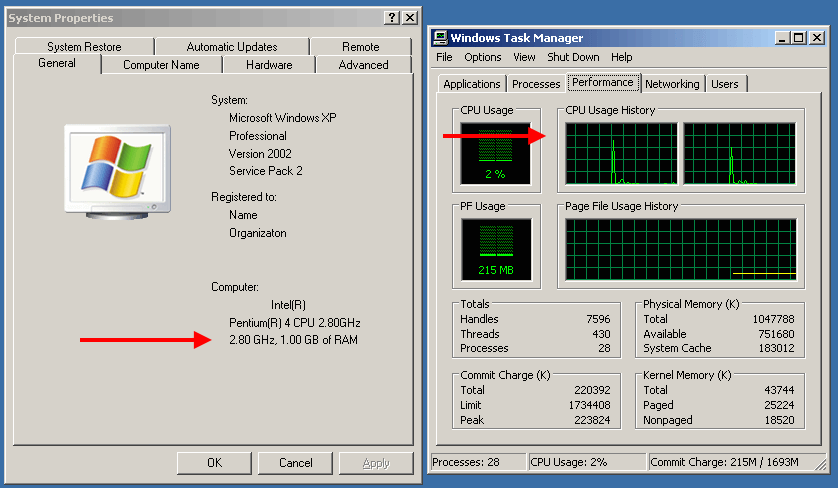Switch to the Applications tab
The width and height of the screenshot is (838, 488).
click(x=472, y=84)
